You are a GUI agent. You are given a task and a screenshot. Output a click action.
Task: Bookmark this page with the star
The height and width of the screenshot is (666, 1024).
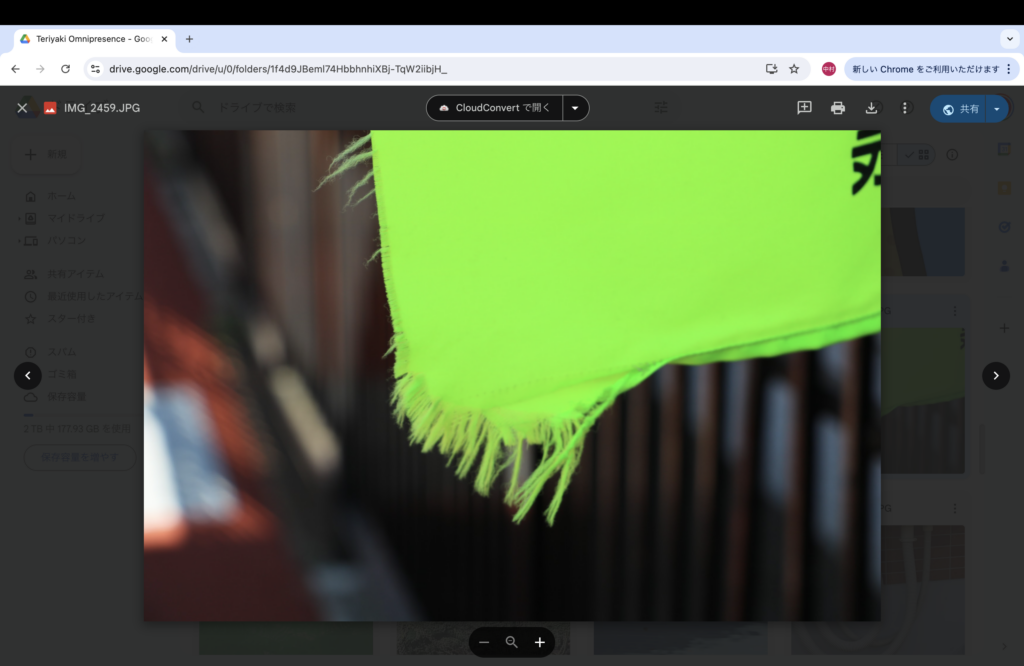(x=794, y=69)
